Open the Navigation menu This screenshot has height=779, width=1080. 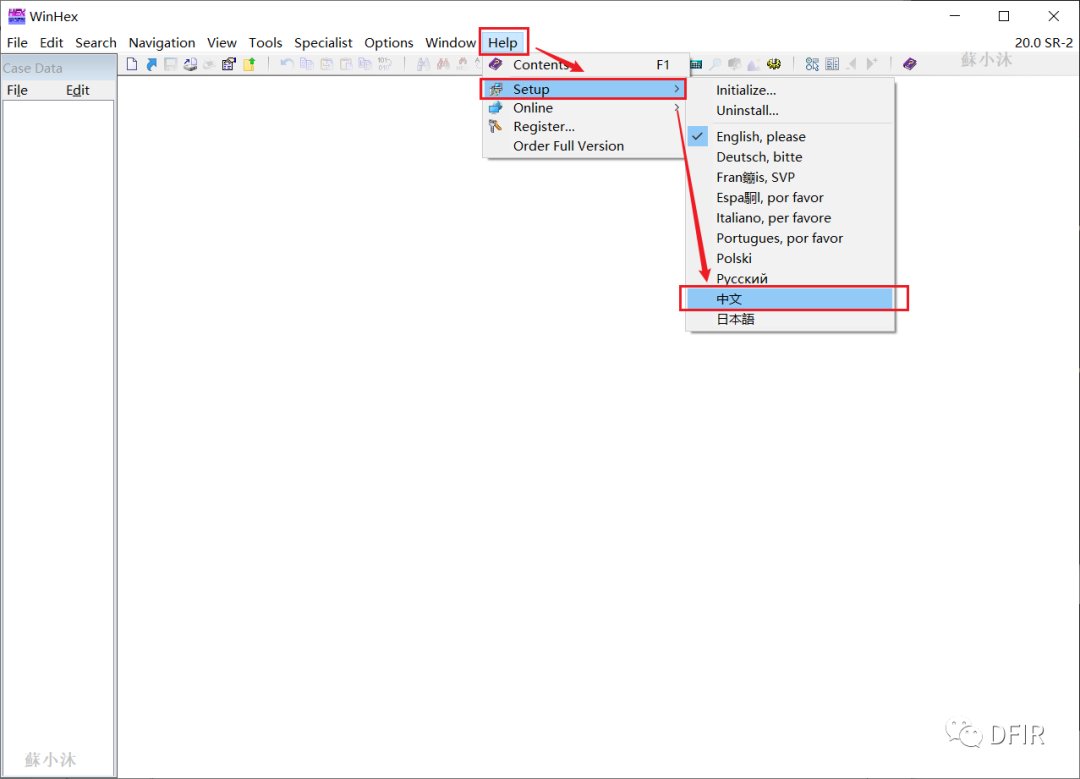point(162,43)
